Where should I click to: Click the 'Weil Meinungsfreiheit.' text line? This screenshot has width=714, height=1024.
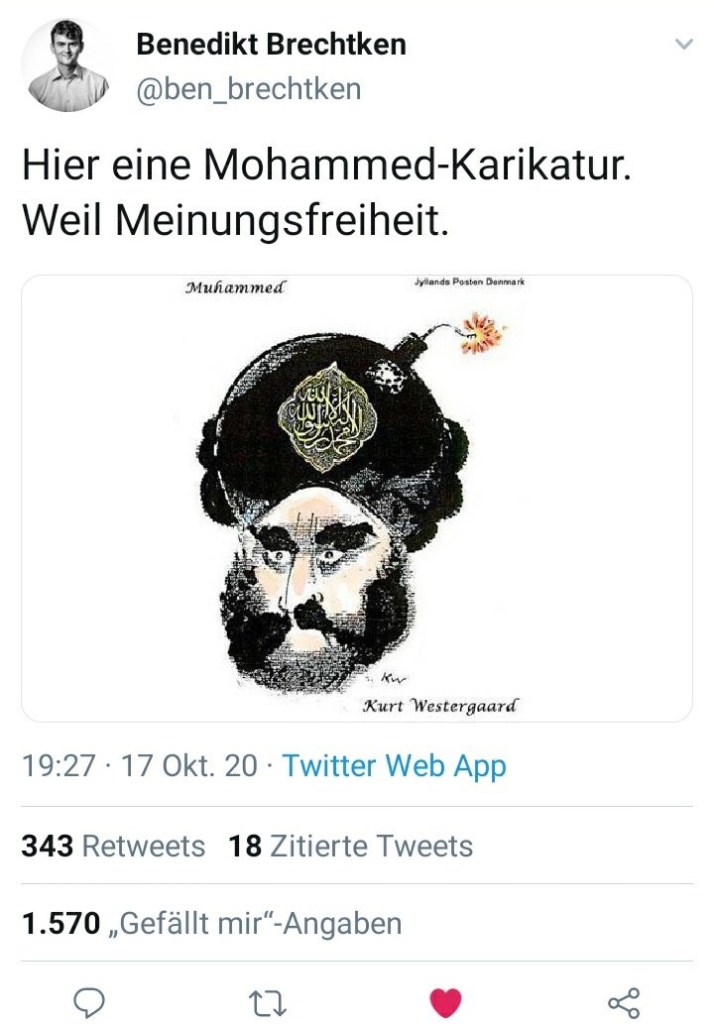[236, 220]
